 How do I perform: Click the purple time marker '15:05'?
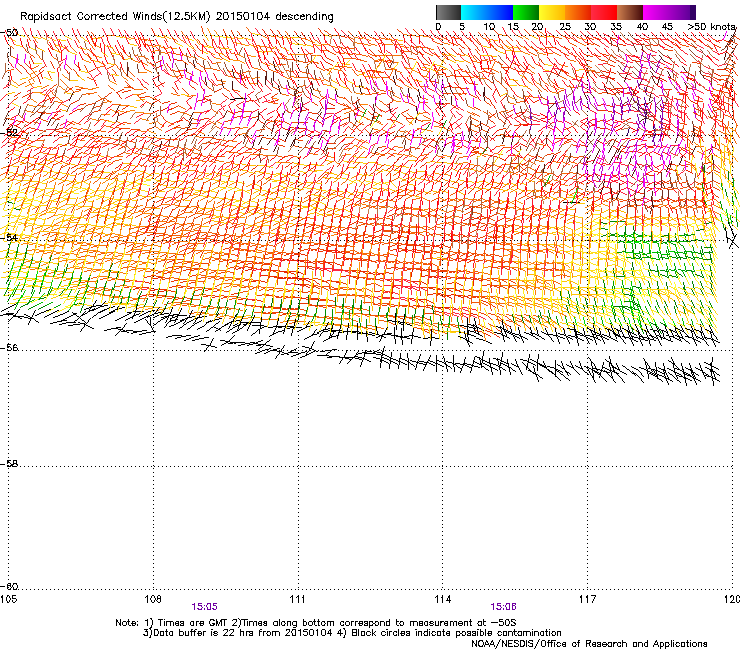204,607
